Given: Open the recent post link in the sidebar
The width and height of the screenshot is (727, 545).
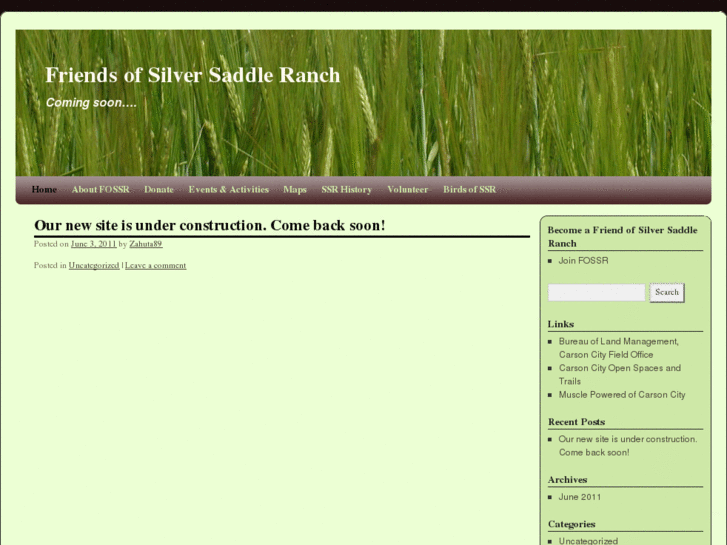Looking at the screenshot, I should pyautogui.click(x=628, y=446).
